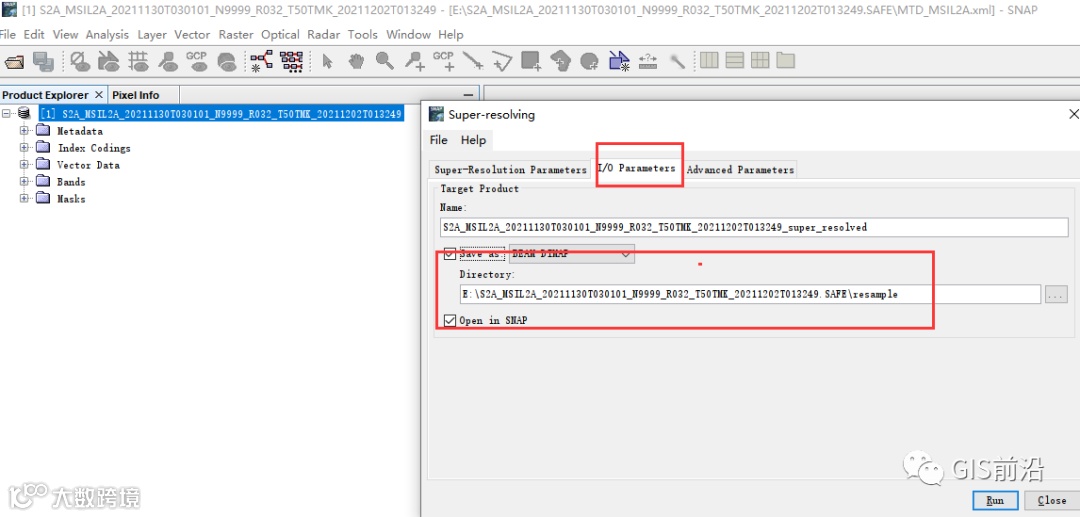Switch to Super-Resolution Parameters tab

tap(510, 169)
